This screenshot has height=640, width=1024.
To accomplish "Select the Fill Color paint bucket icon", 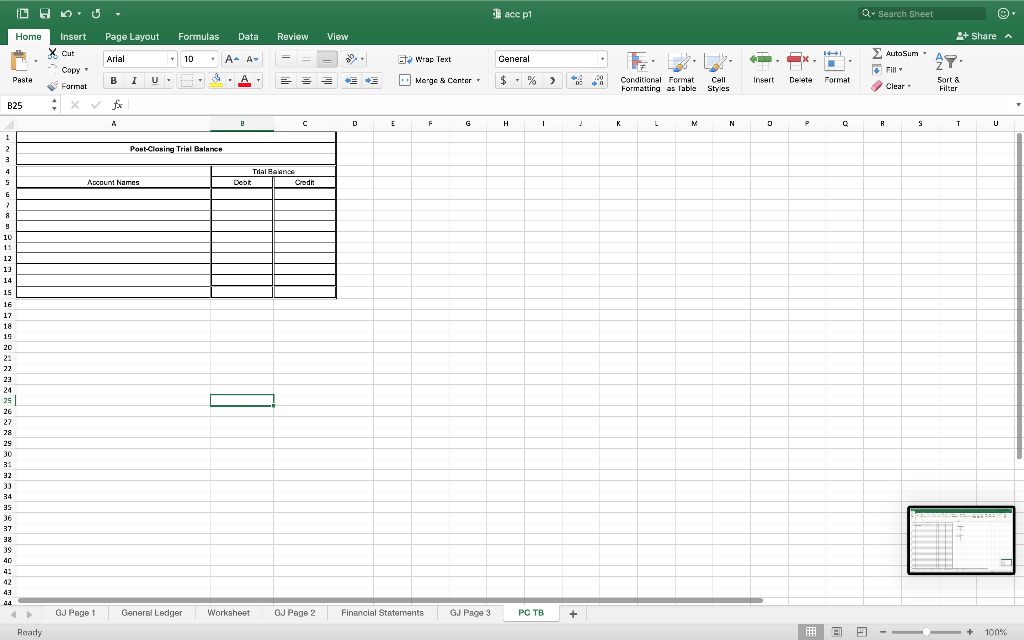I will [218, 80].
